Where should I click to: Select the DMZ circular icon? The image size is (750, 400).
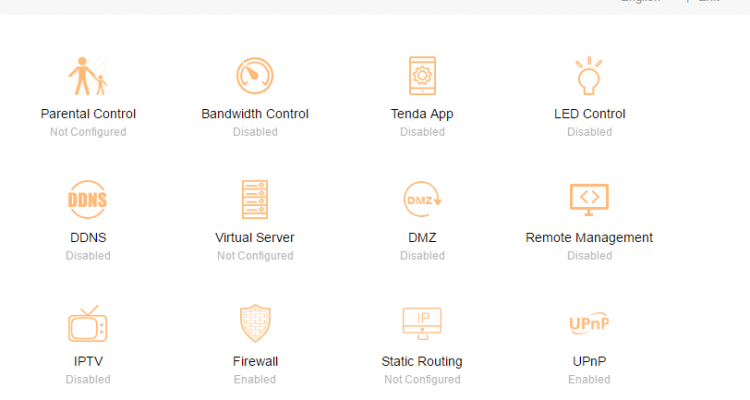point(422,200)
